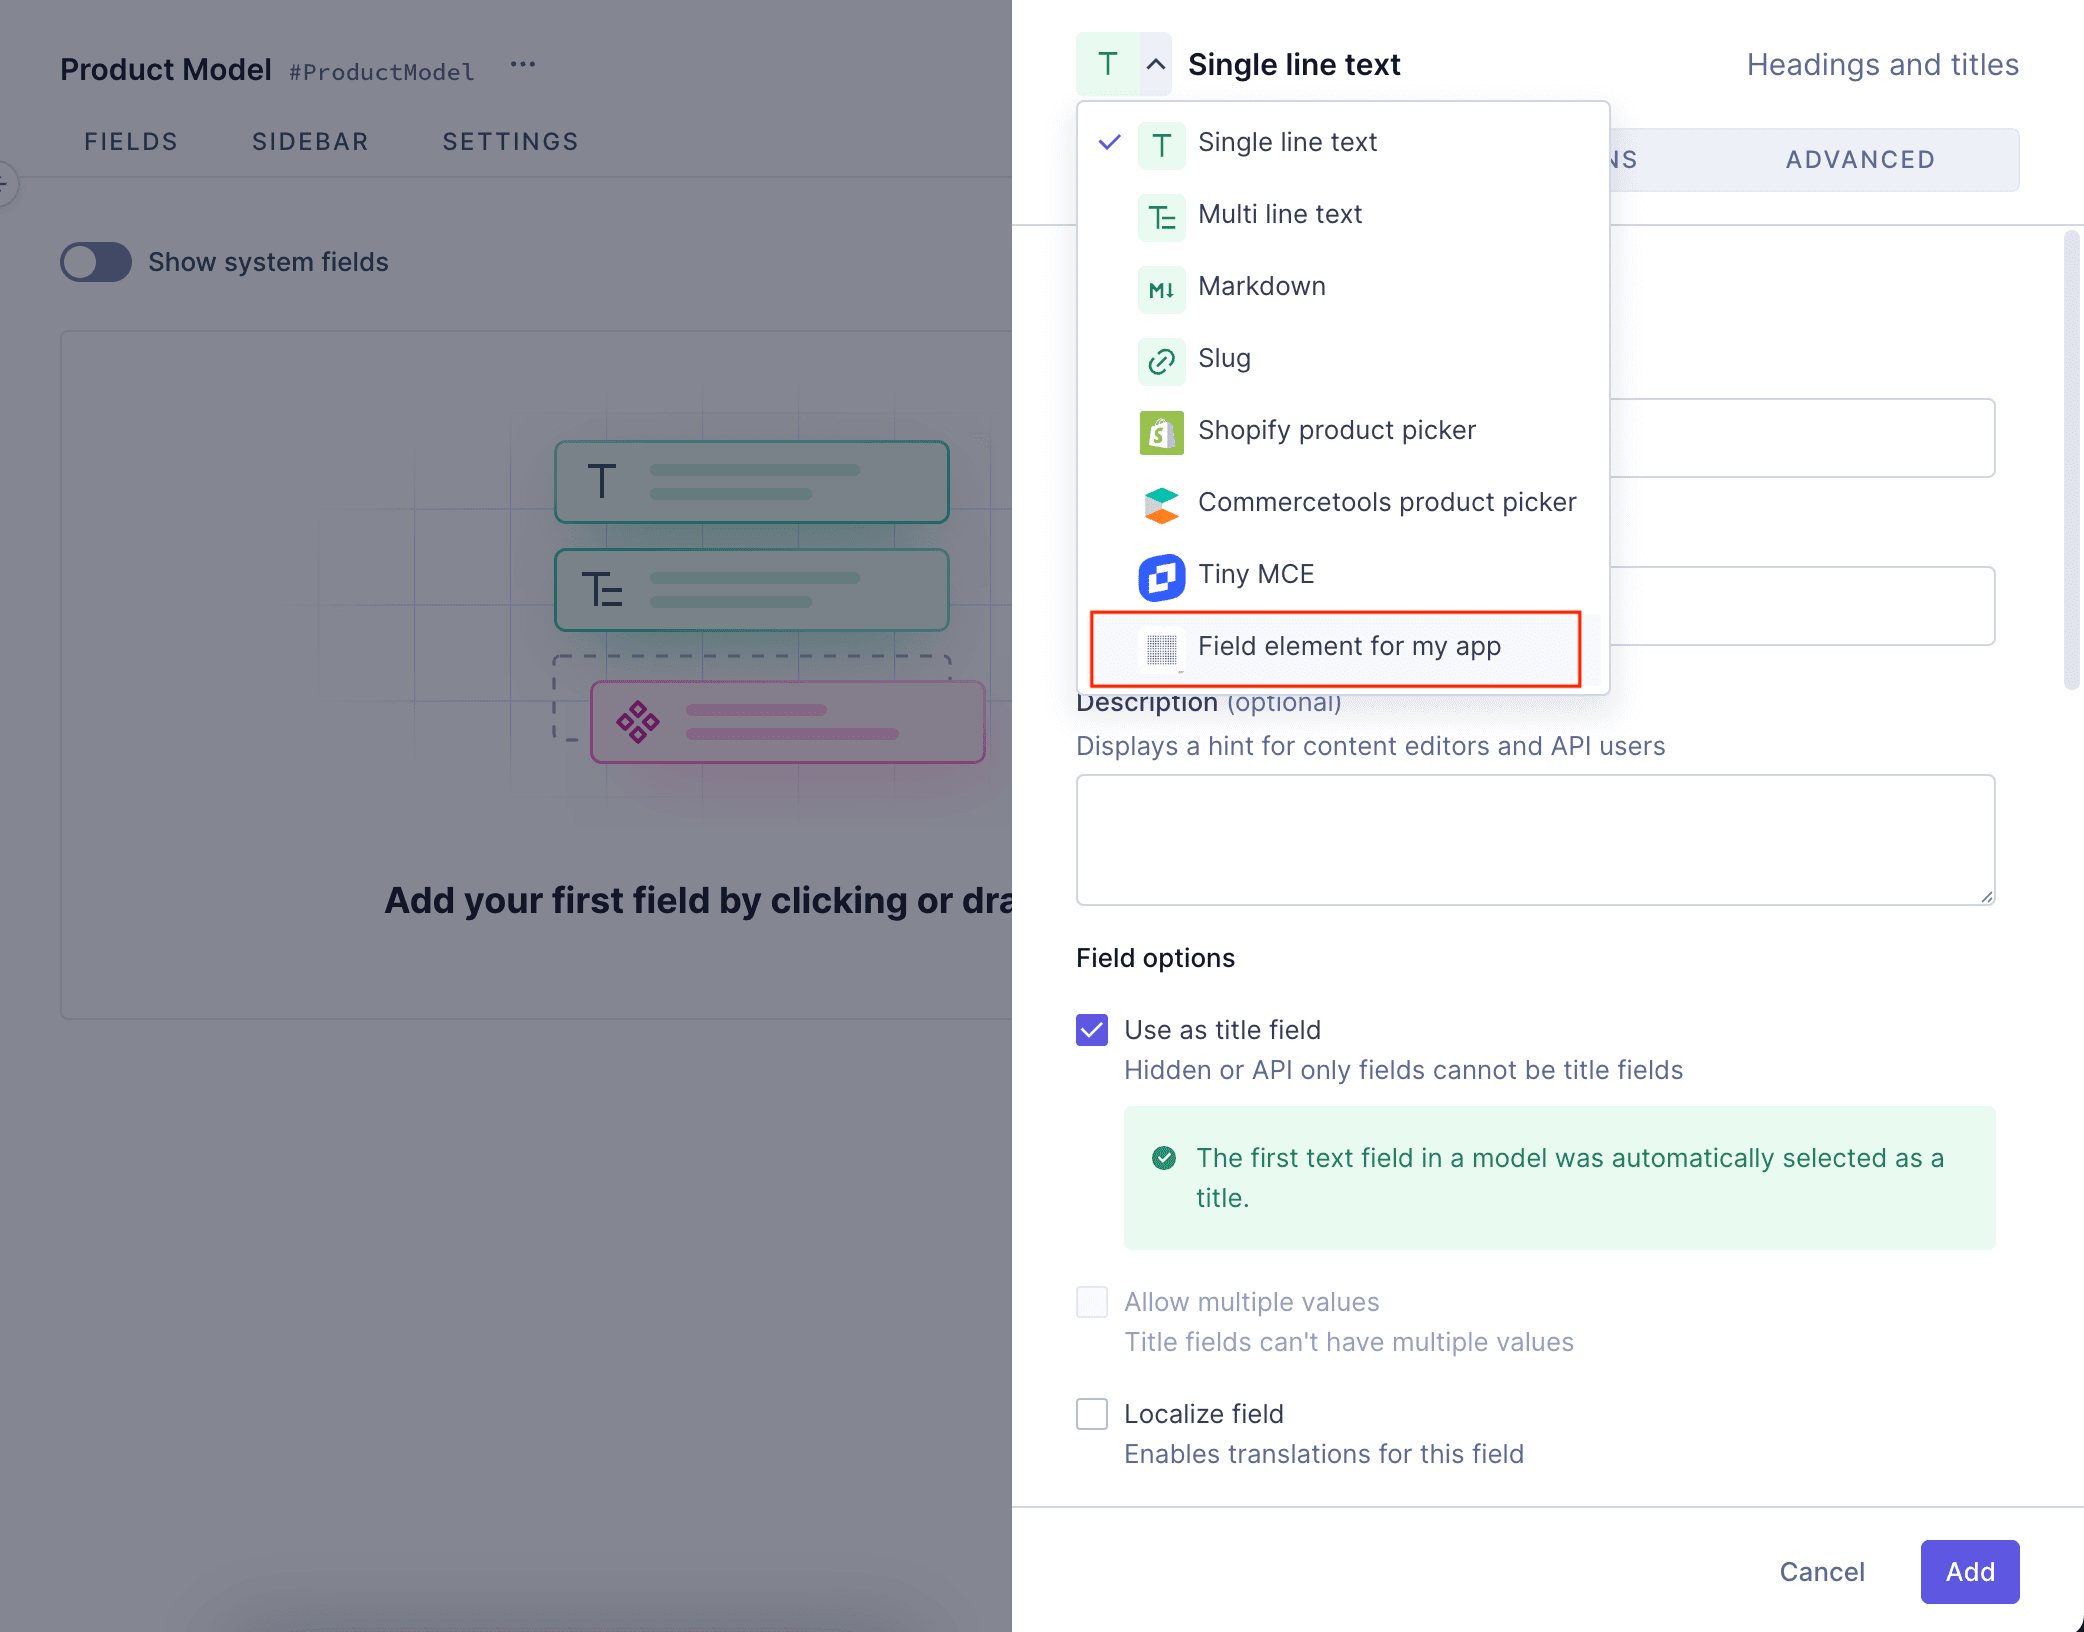2084x1632 pixels.
Task: Select the Tiny MCE editor icon
Action: pyautogui.click(x=1161, y=577)
